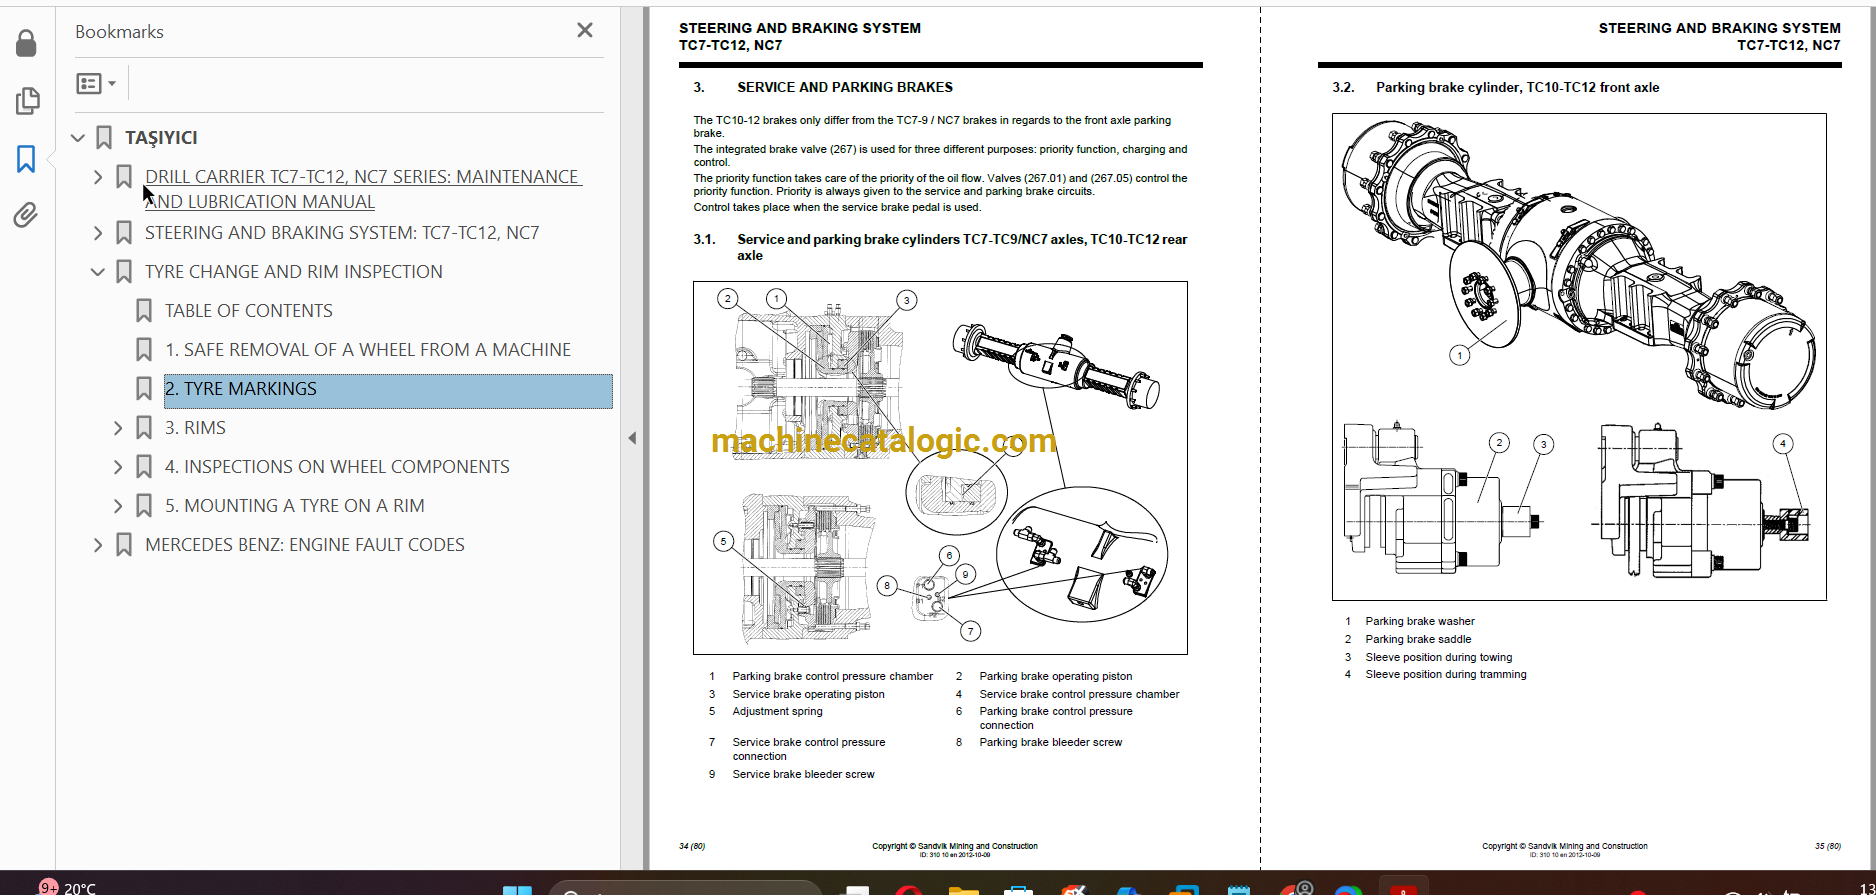Click bookmark icon beside 2. TYRE MARKINGS
Screen dimensions: 1876x895
(x=144, y=389)
